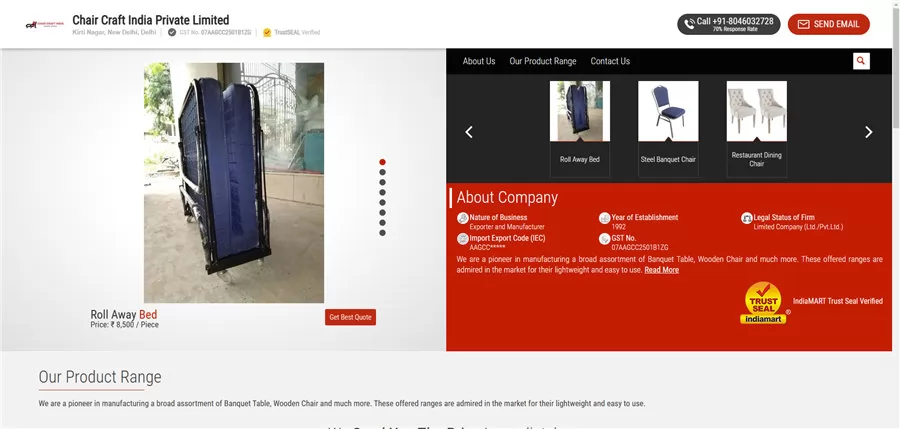Select the fourth slideshow dot

coord(382,192)
